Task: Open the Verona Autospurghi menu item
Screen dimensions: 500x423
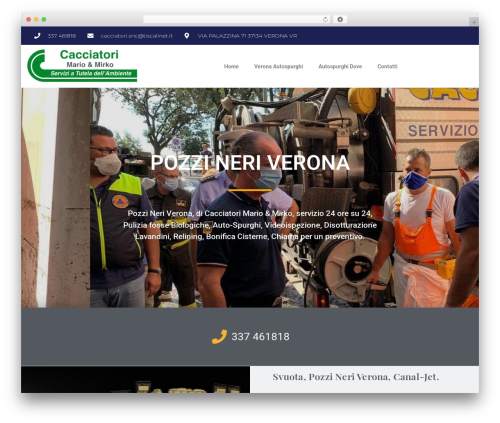Action: point(278,66)
